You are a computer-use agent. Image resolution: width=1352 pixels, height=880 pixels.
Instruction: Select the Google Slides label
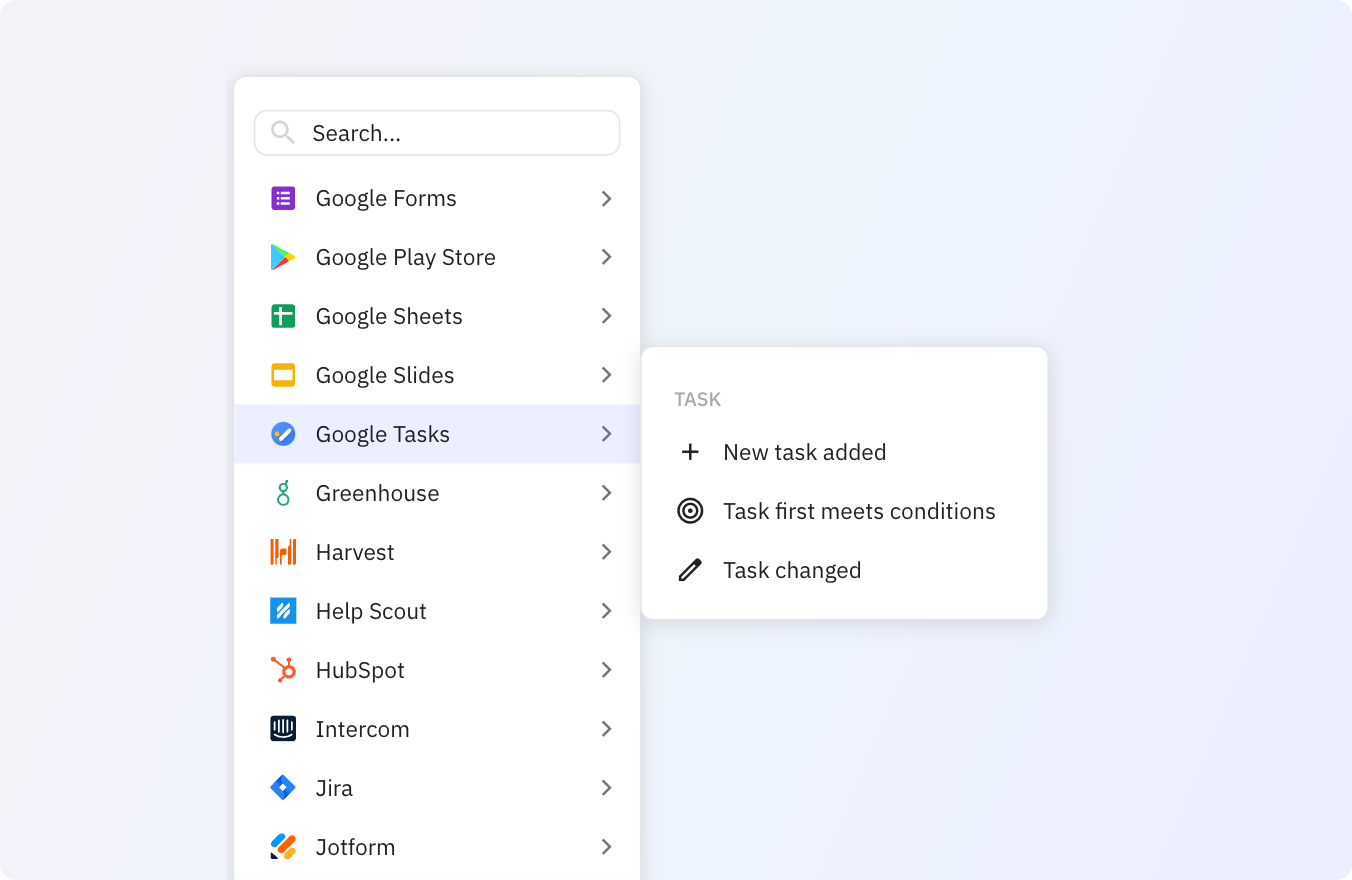[385, 376]
